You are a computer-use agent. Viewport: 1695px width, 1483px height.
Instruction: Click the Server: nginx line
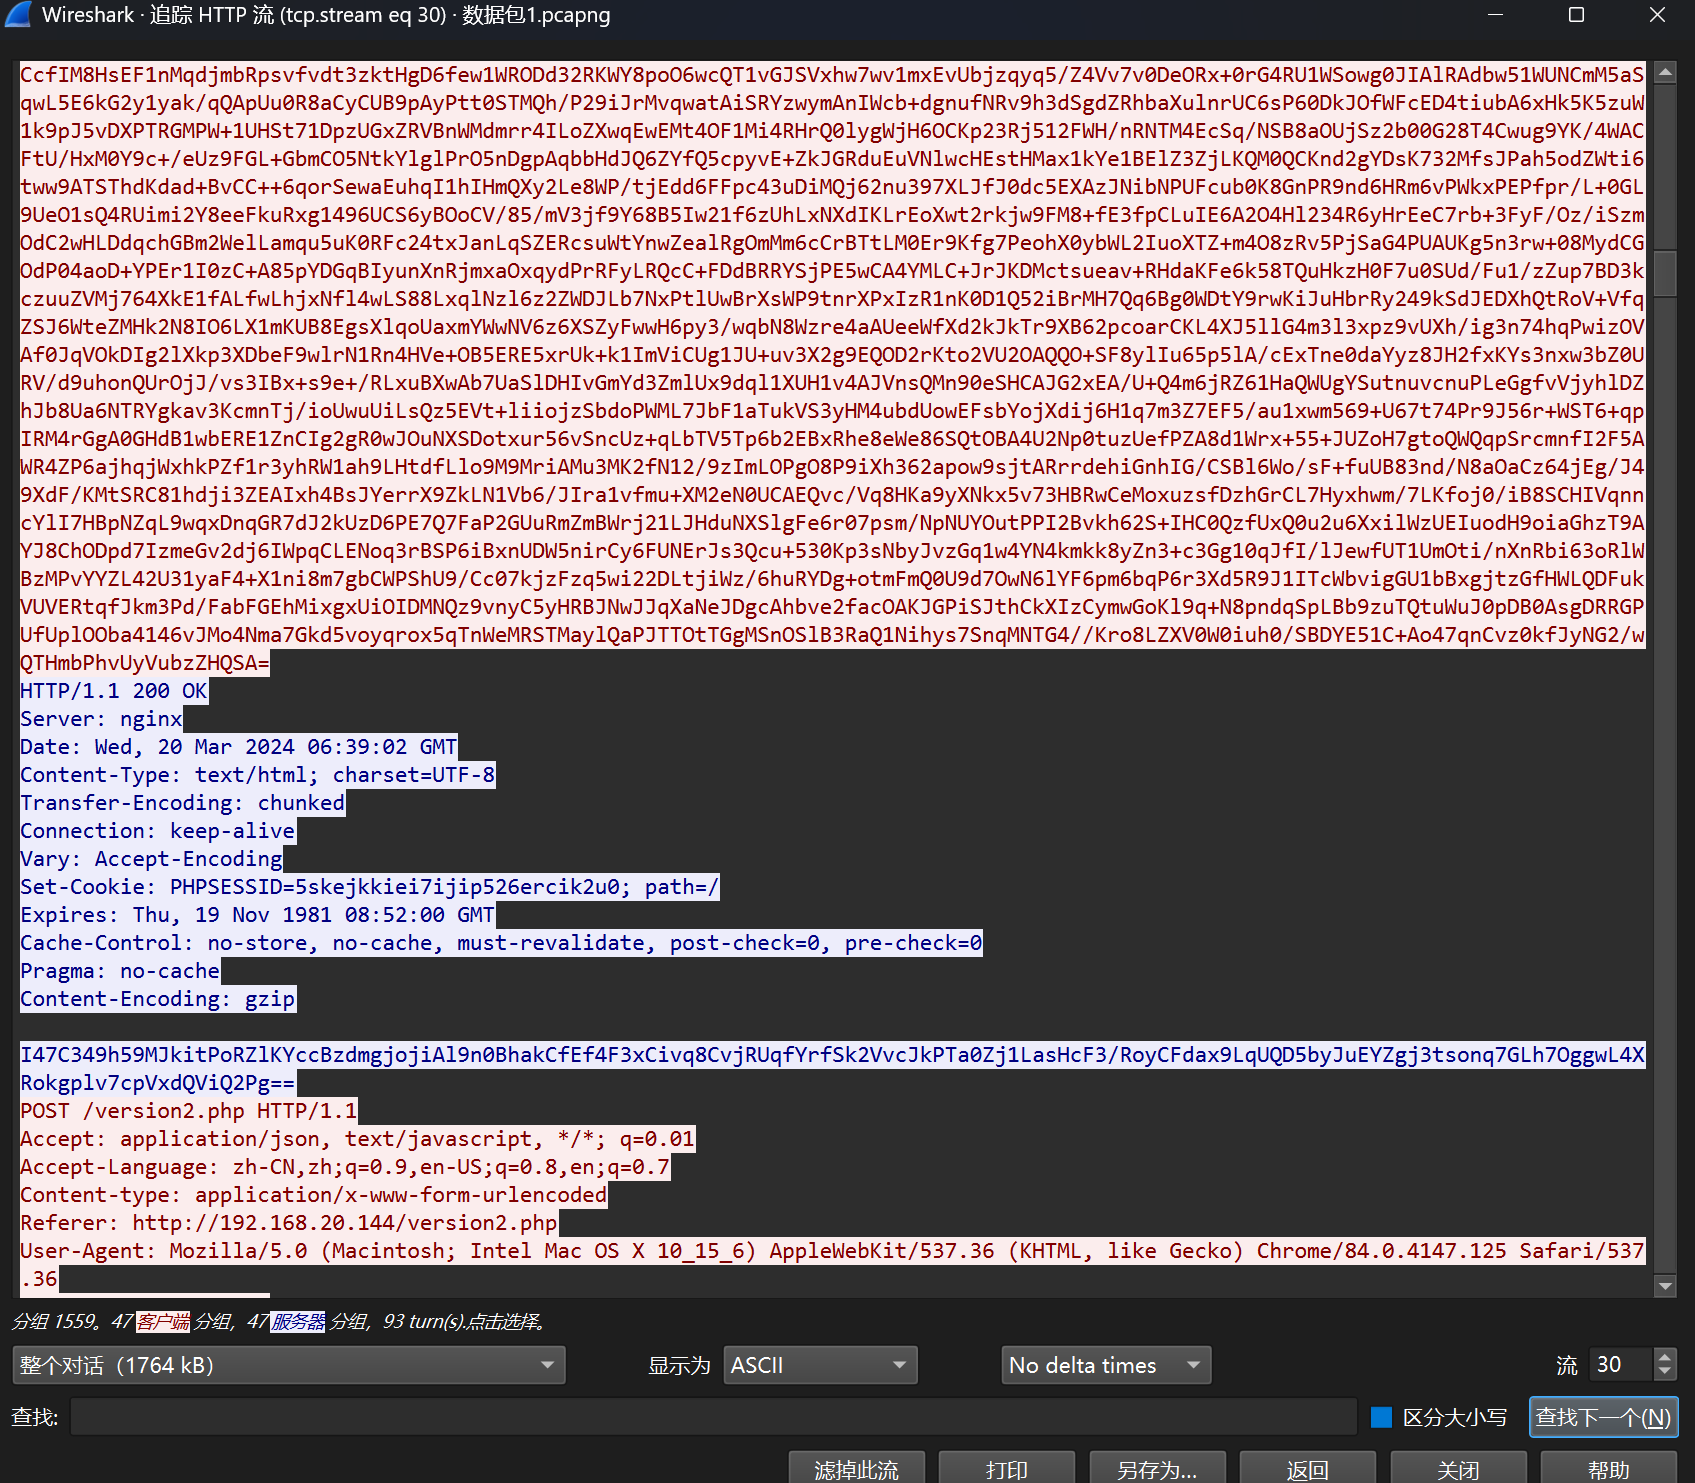(101, 719)
